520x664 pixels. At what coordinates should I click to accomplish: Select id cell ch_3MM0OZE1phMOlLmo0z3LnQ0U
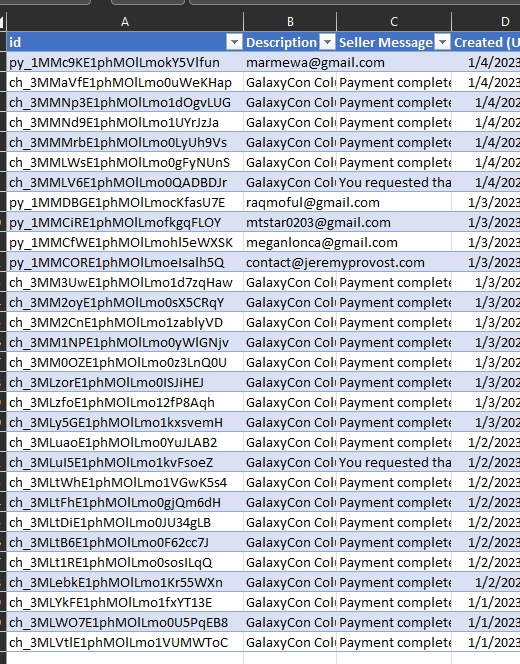point(125,362)
